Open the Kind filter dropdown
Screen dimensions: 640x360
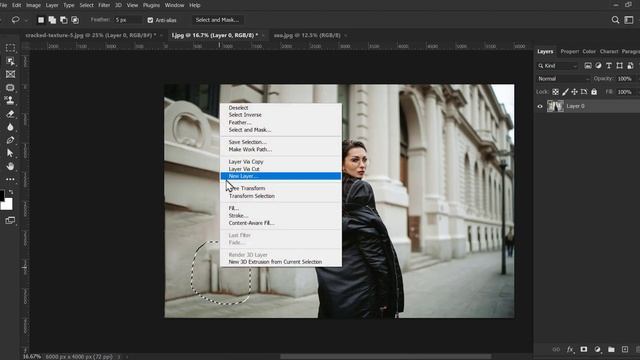558,66
